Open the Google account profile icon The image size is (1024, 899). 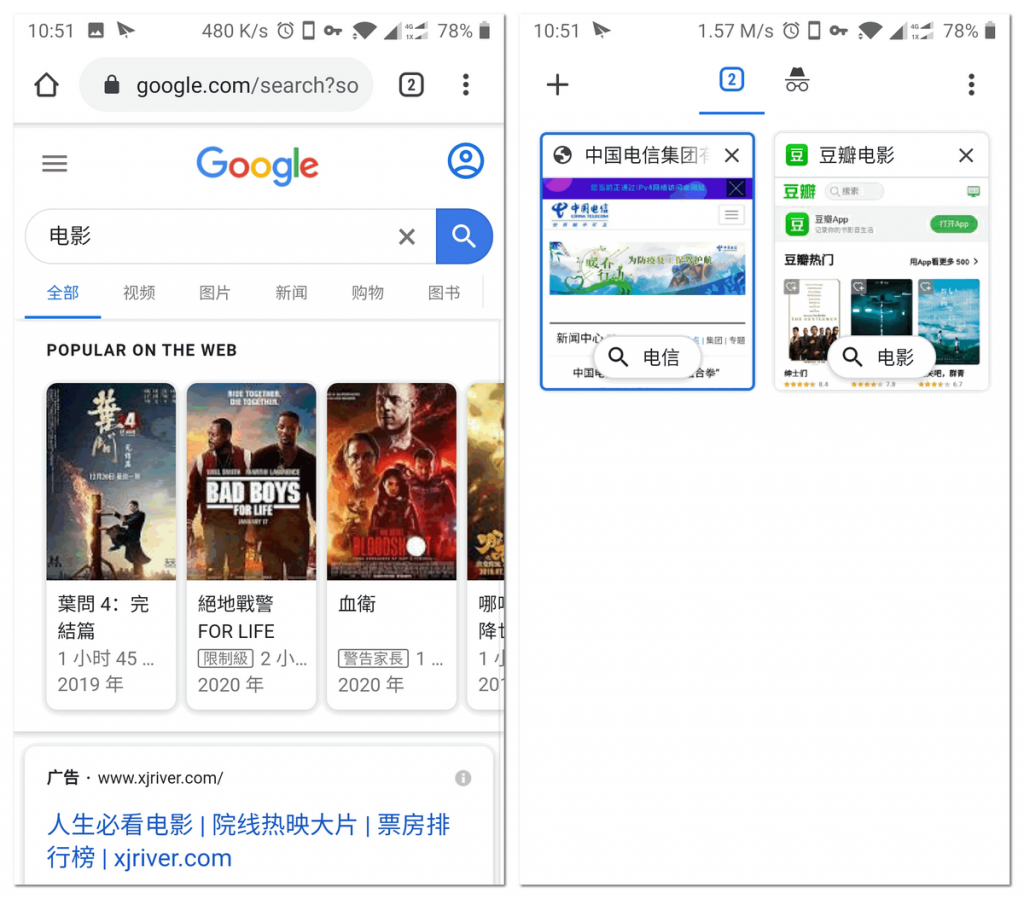coord(466,161)
